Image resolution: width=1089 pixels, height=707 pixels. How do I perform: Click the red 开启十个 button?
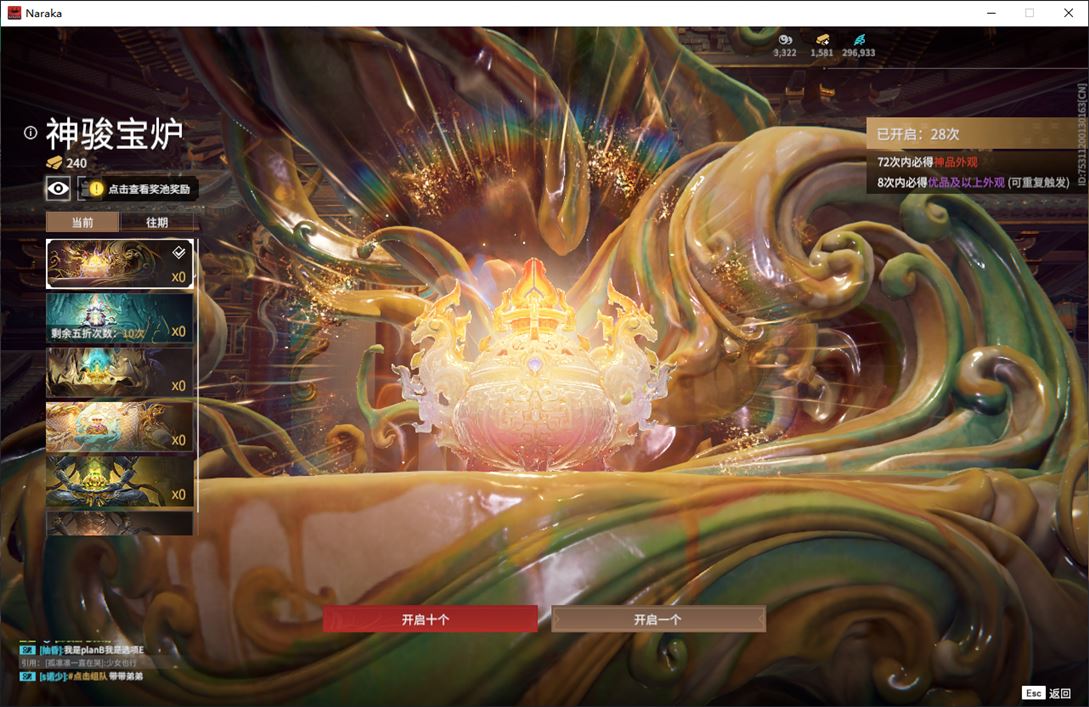click(430, 619)
